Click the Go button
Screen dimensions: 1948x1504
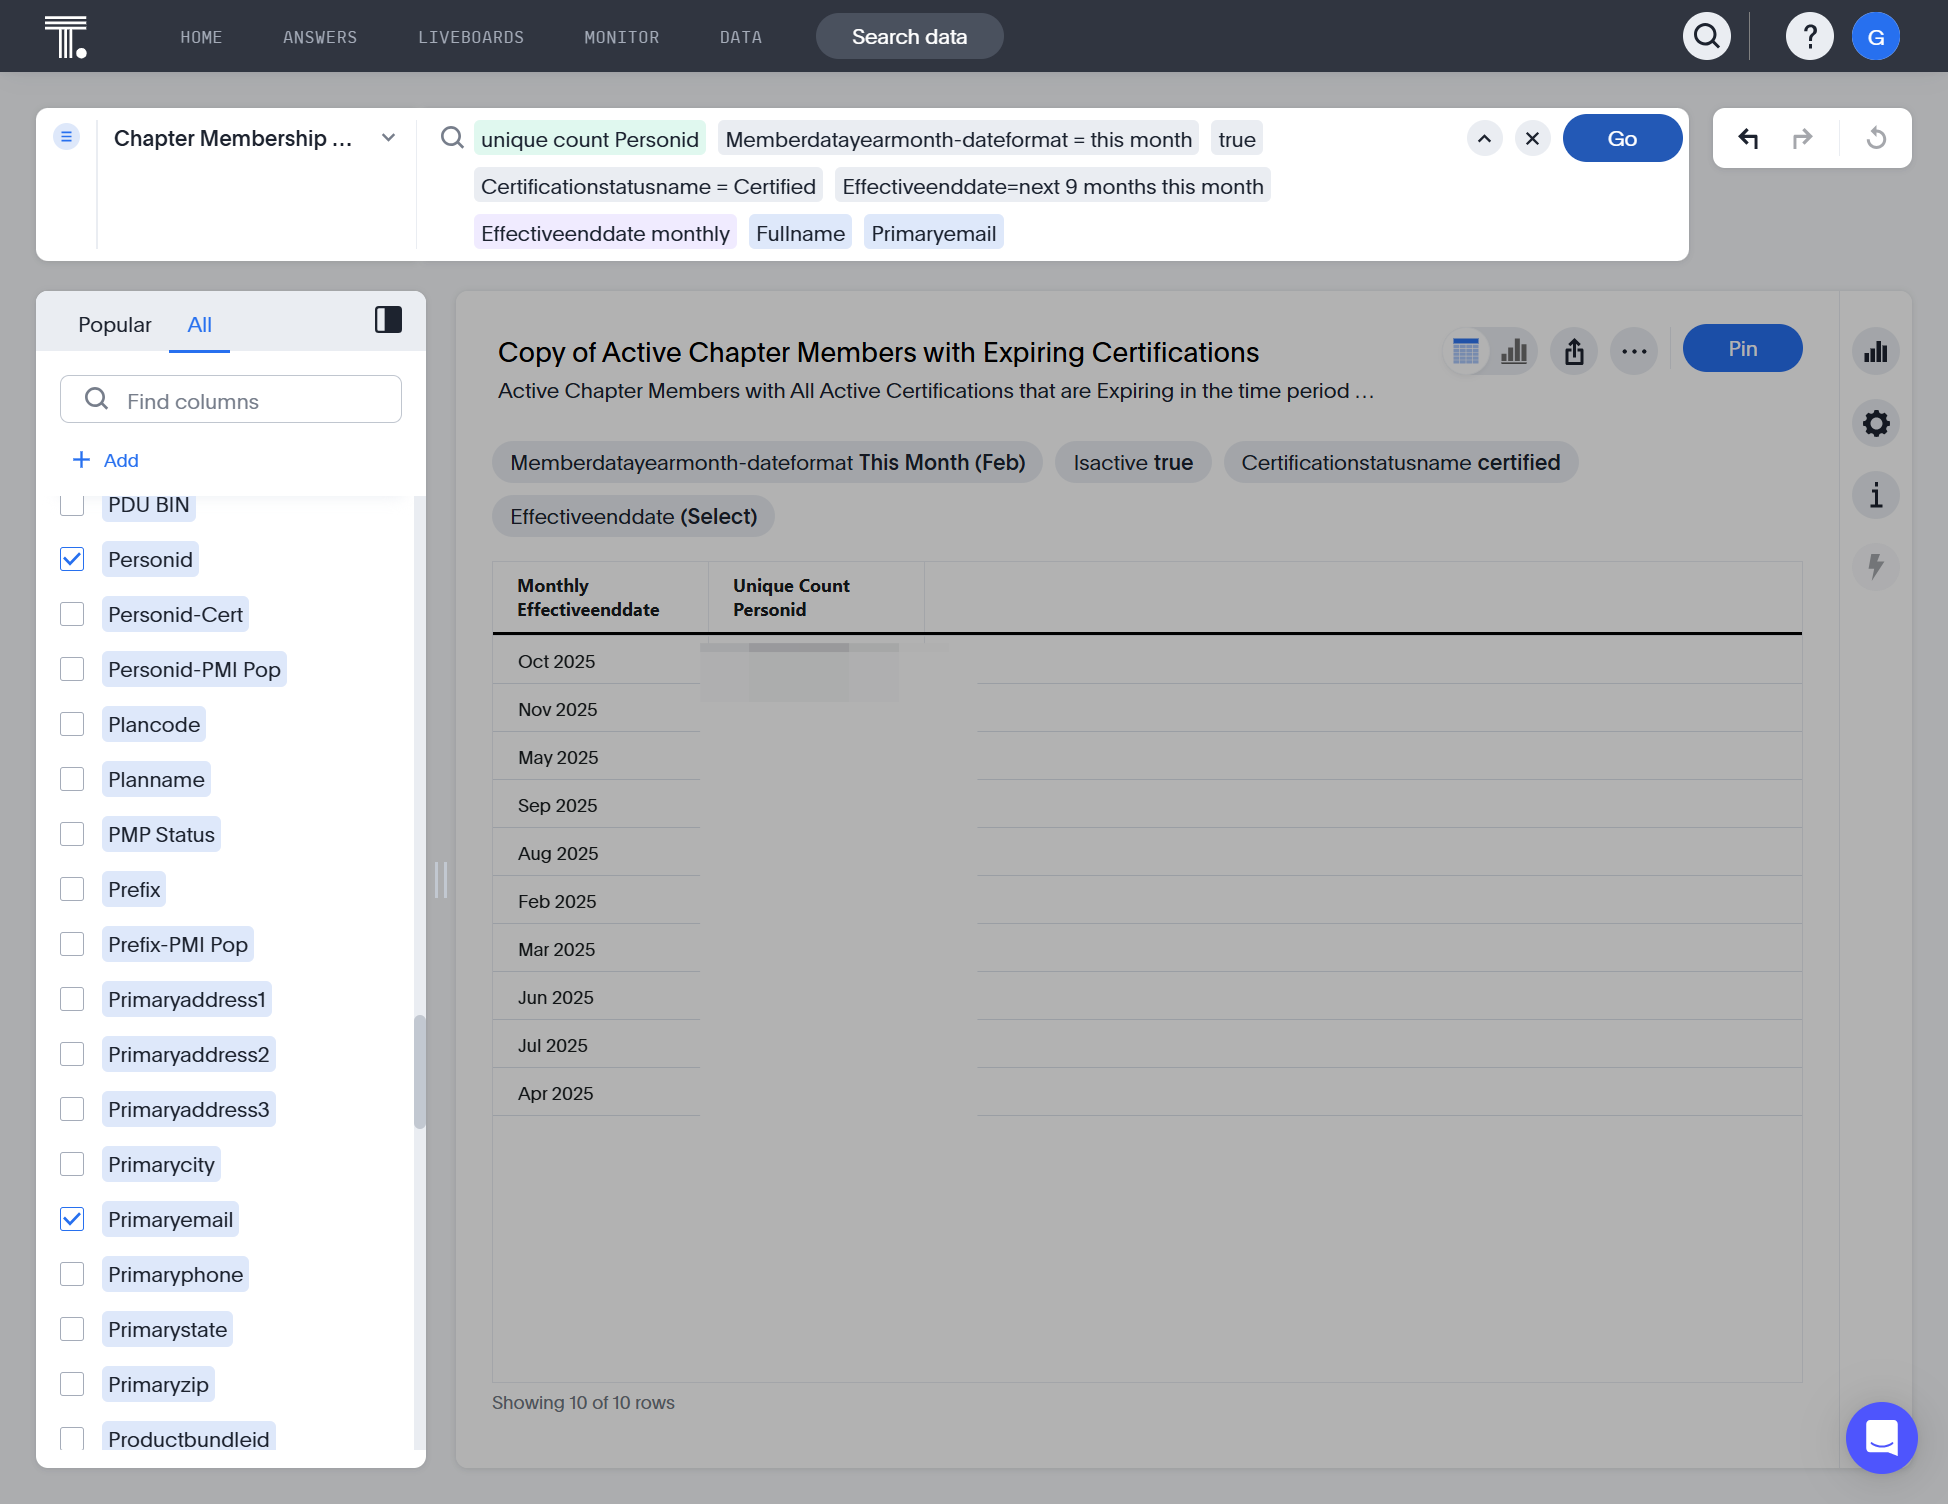click(x=1622, y=138)
